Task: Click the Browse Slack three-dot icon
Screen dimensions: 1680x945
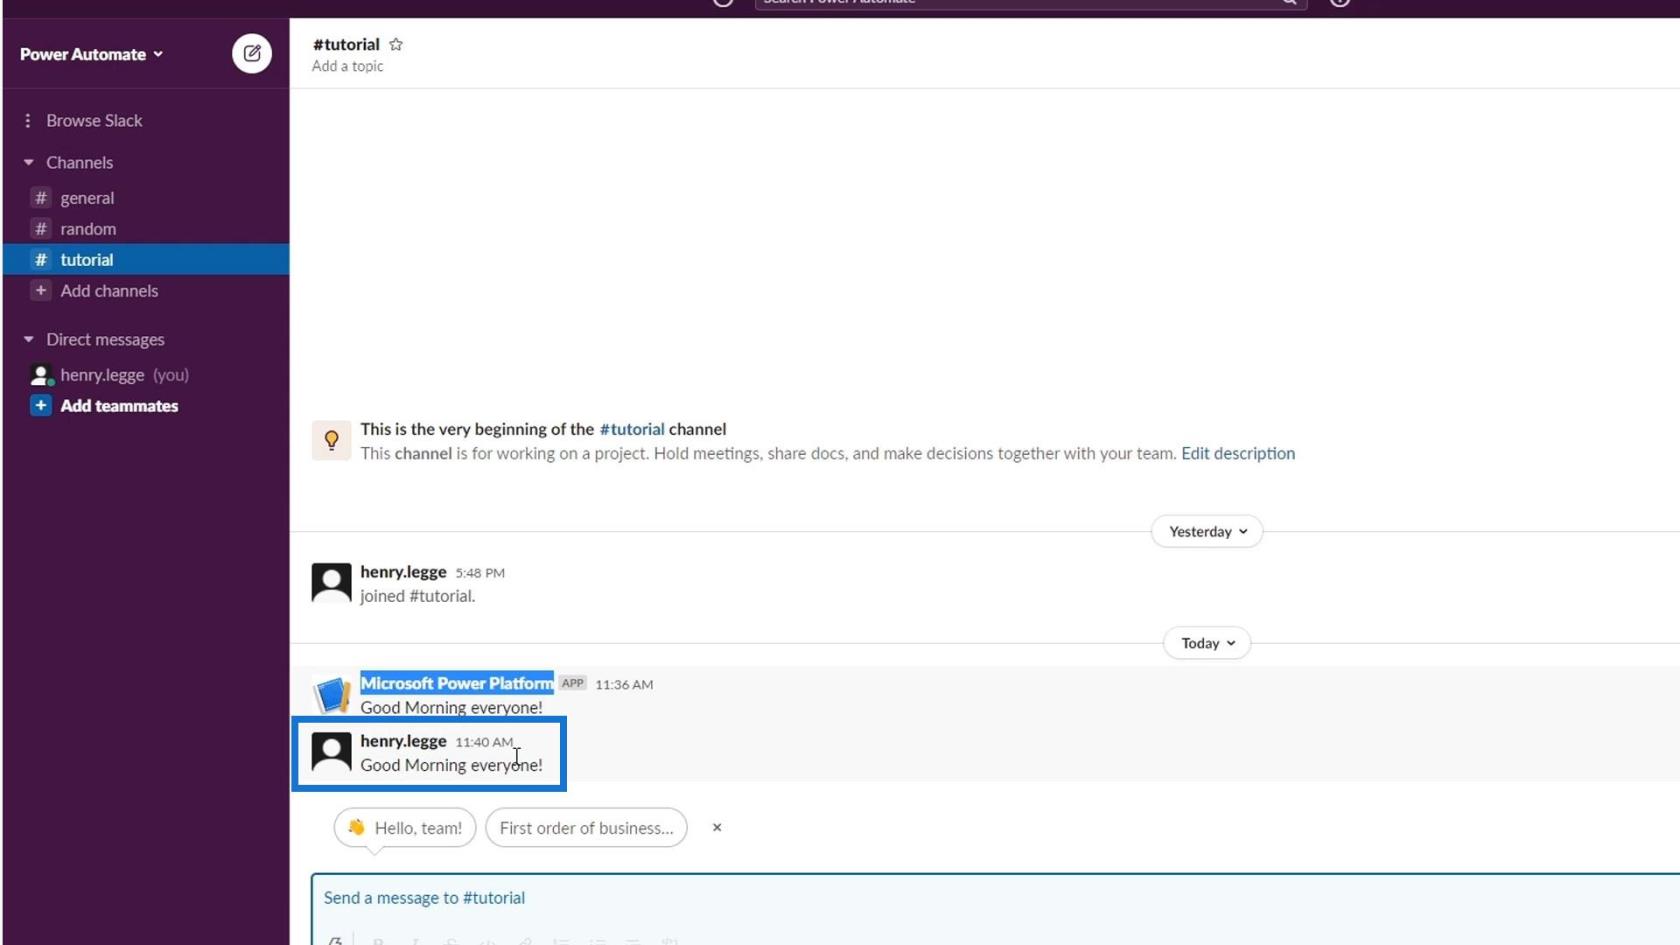Action: pos(28,120)
